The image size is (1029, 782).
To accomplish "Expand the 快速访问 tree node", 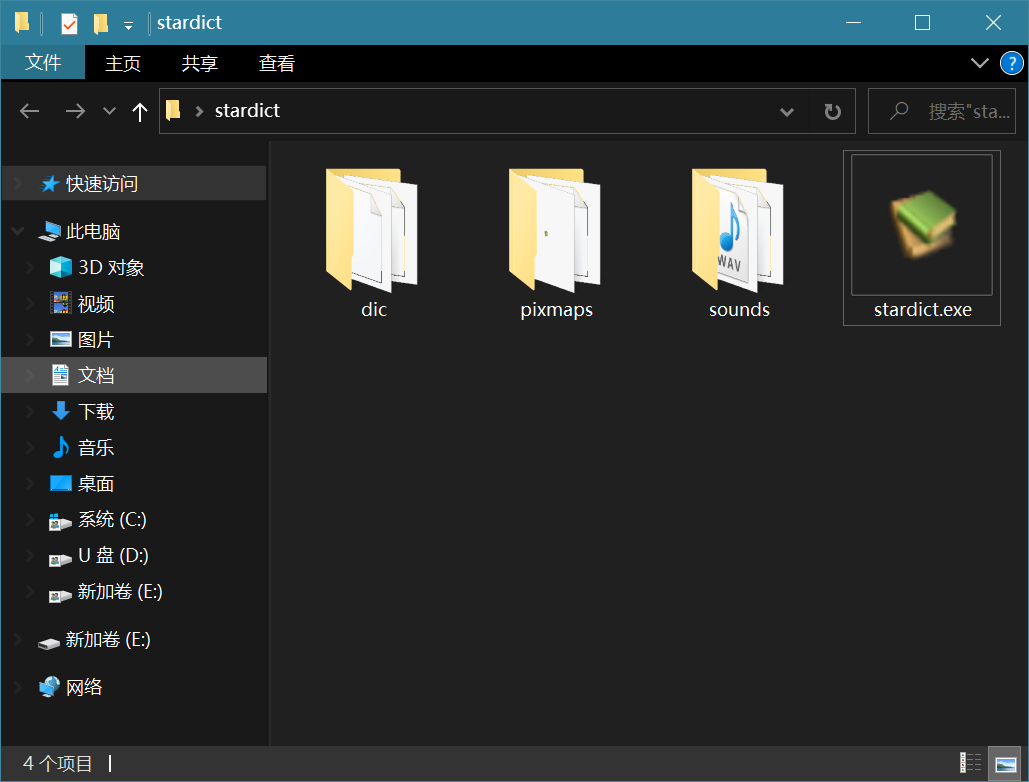I will click(17, 184).
